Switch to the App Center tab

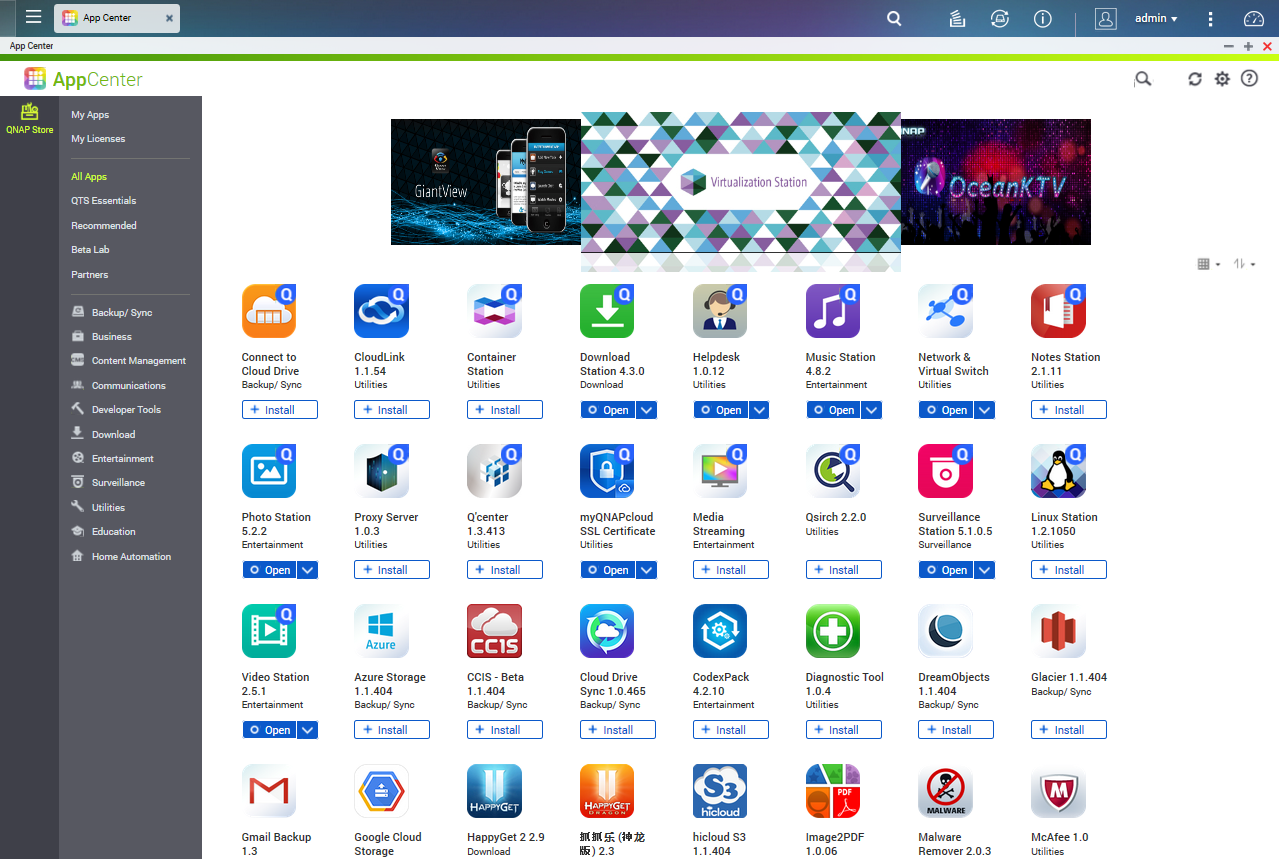117,18
